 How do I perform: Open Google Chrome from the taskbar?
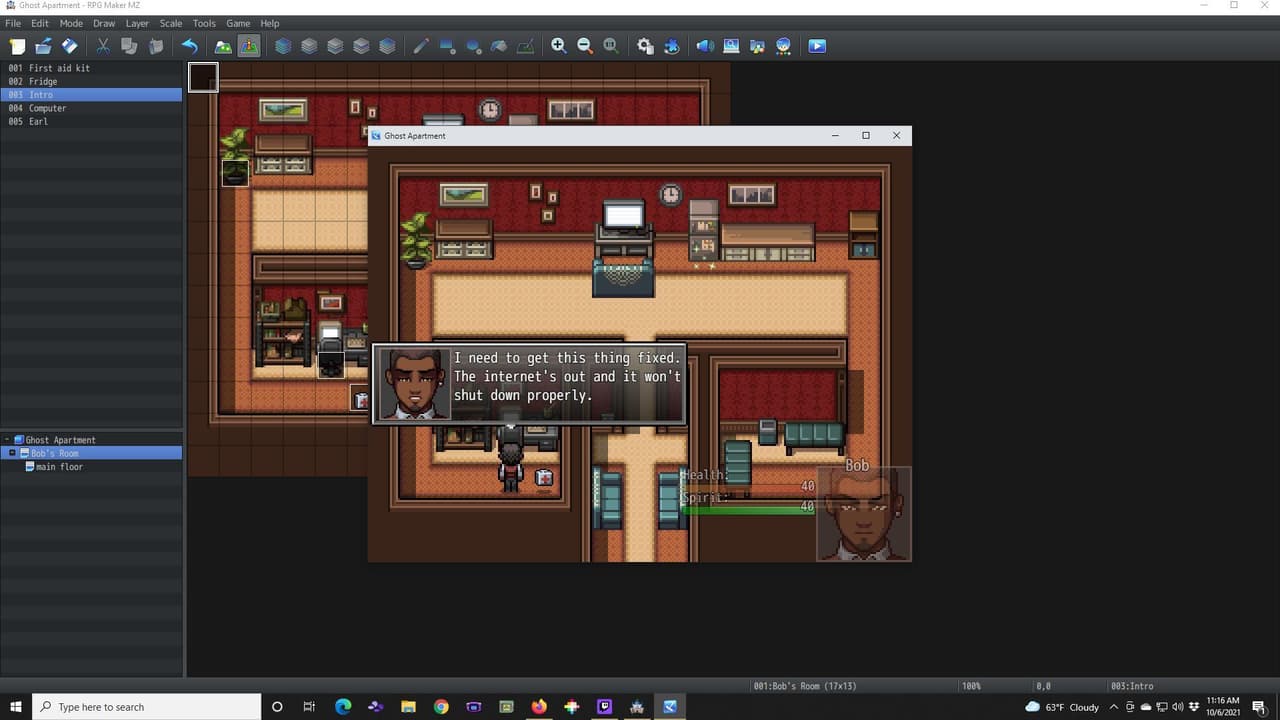(x=441, y=707)
